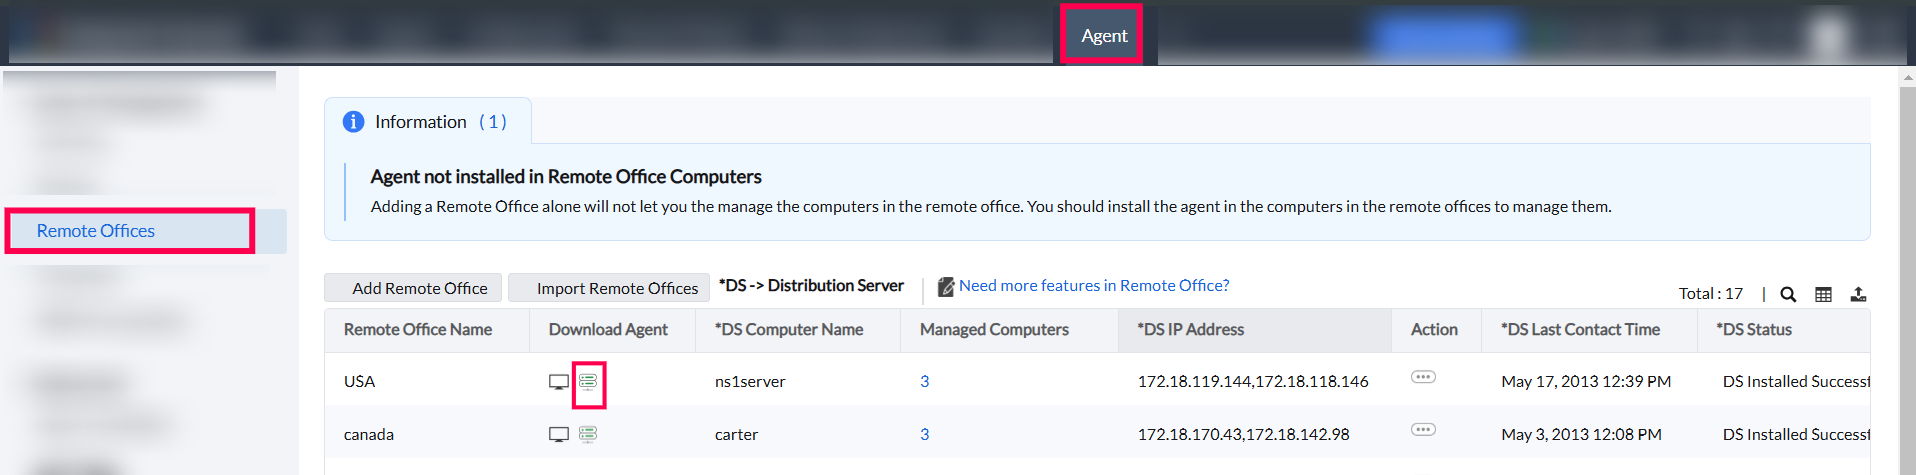The height and width of the screenshot is (475, 1916).
Task: Download the computer agent for canada office
Action: [x=559, y=435]
